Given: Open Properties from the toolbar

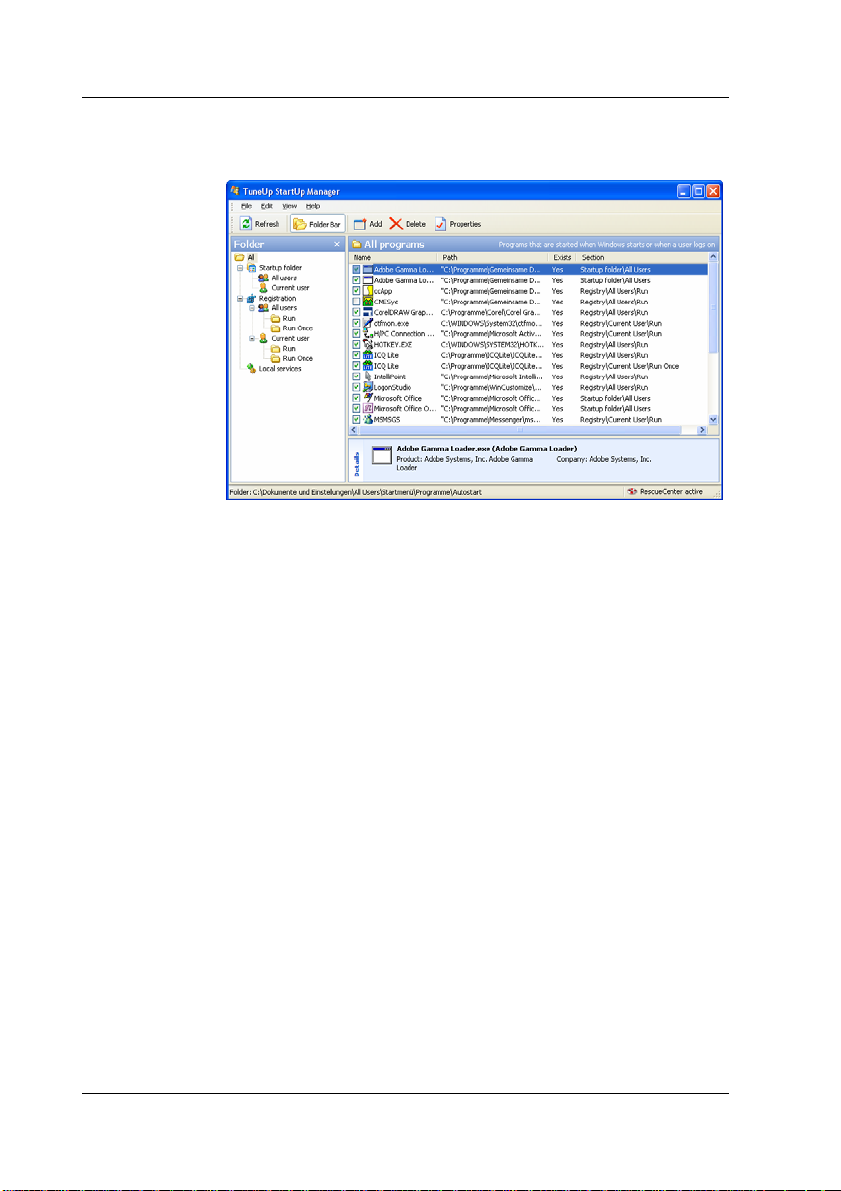Looking at the screenshot, I should pyautogui.click(x=457, y=224).
